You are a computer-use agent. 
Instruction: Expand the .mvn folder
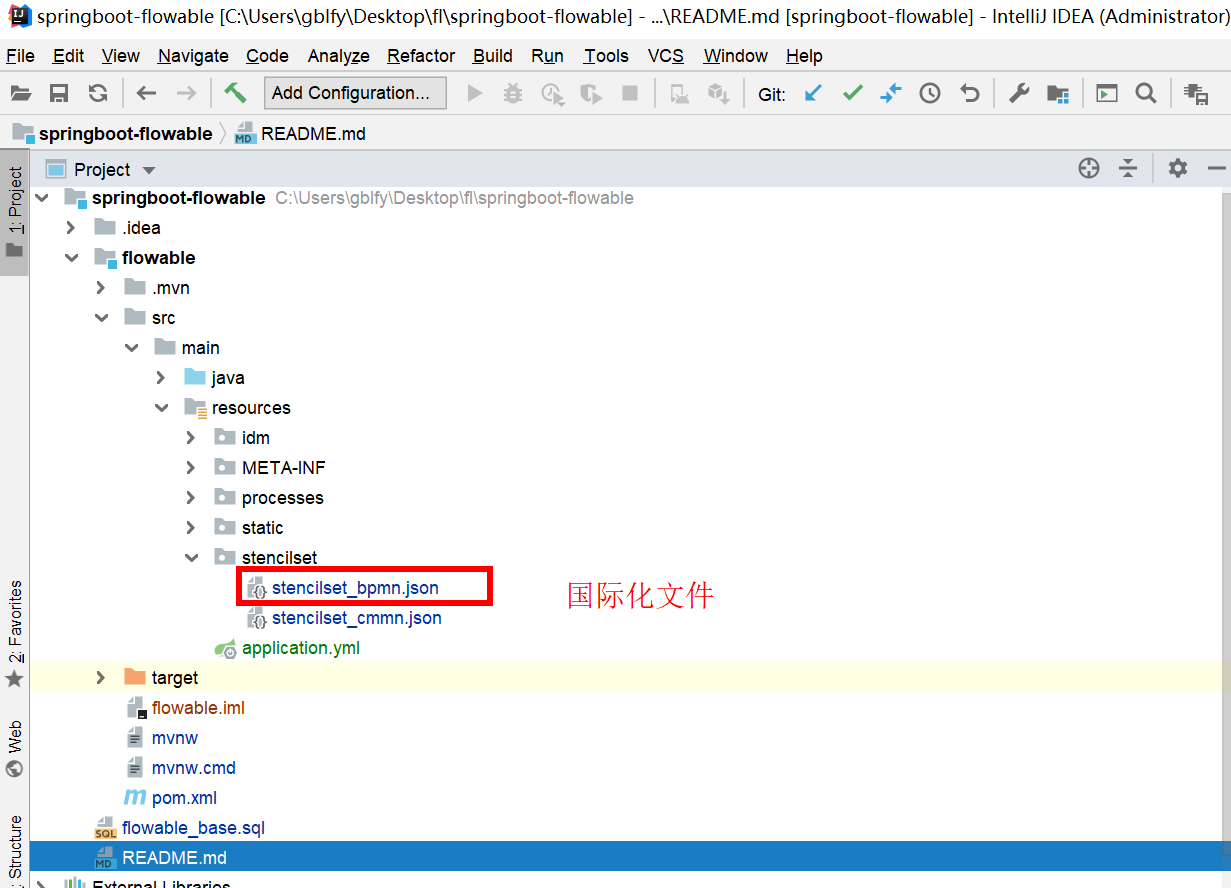(x=102, y=288)
